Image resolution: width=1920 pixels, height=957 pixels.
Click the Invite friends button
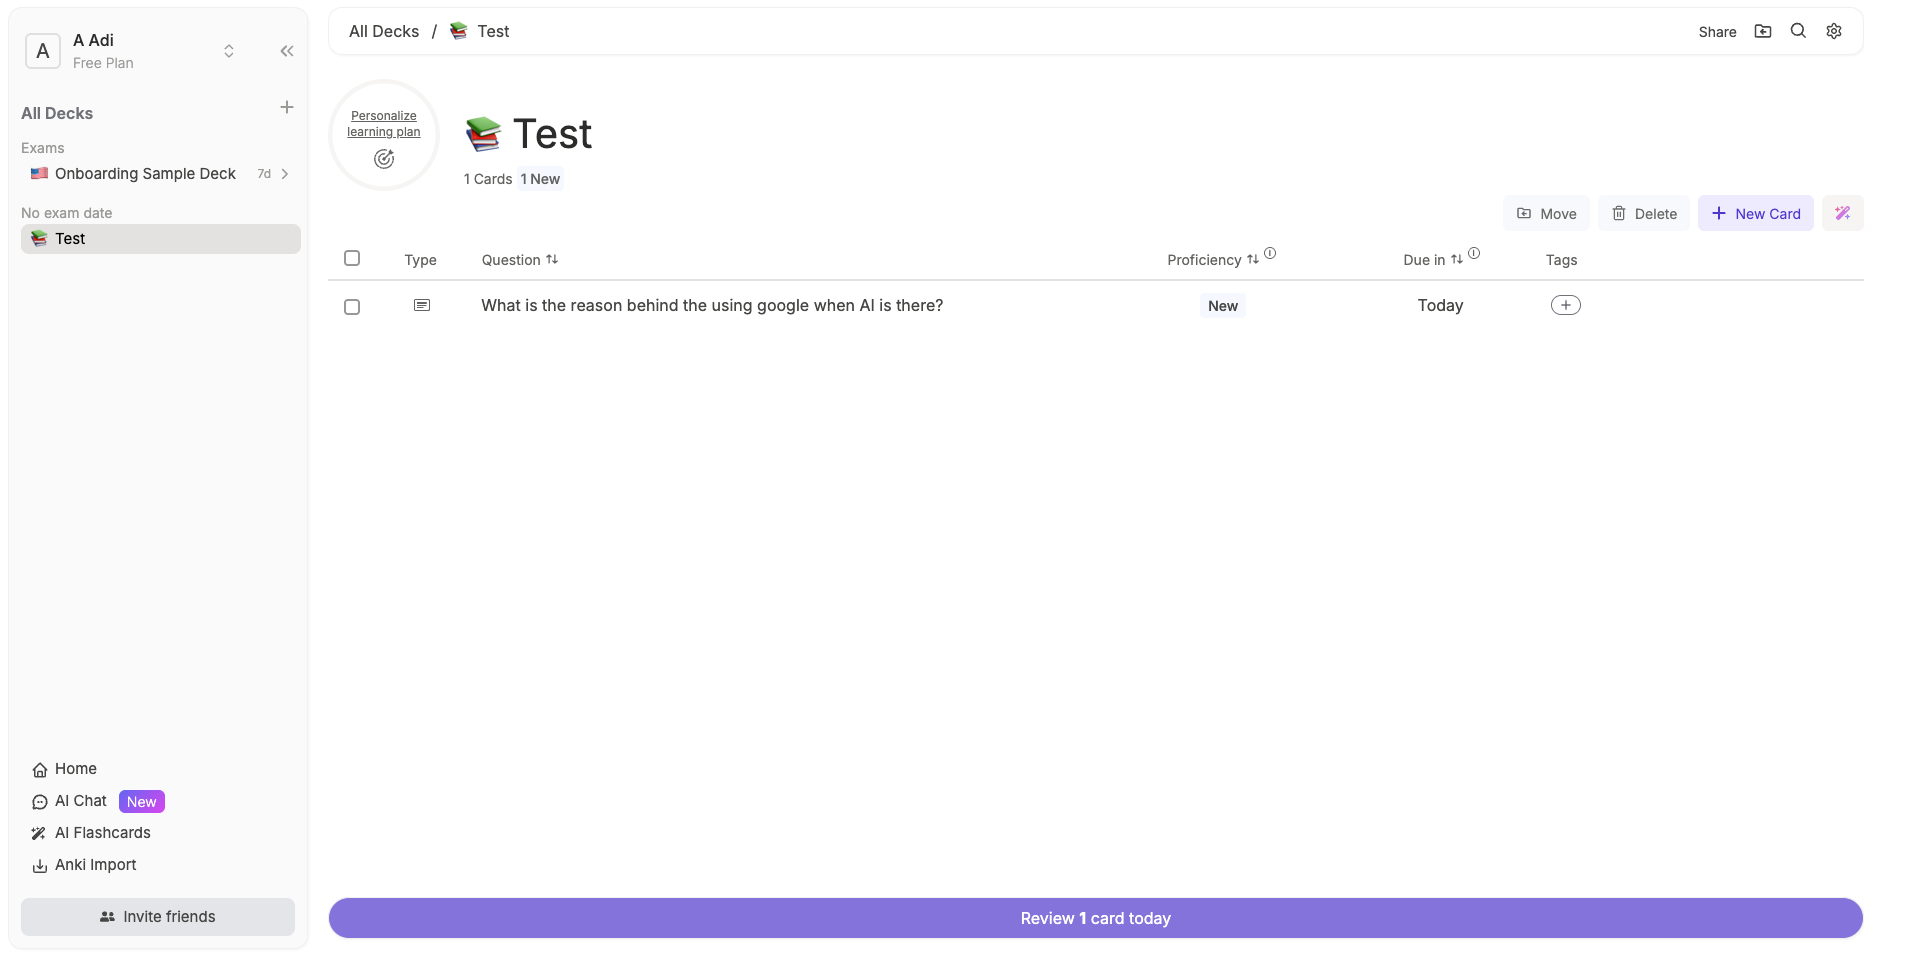click(x=157, y=916)
